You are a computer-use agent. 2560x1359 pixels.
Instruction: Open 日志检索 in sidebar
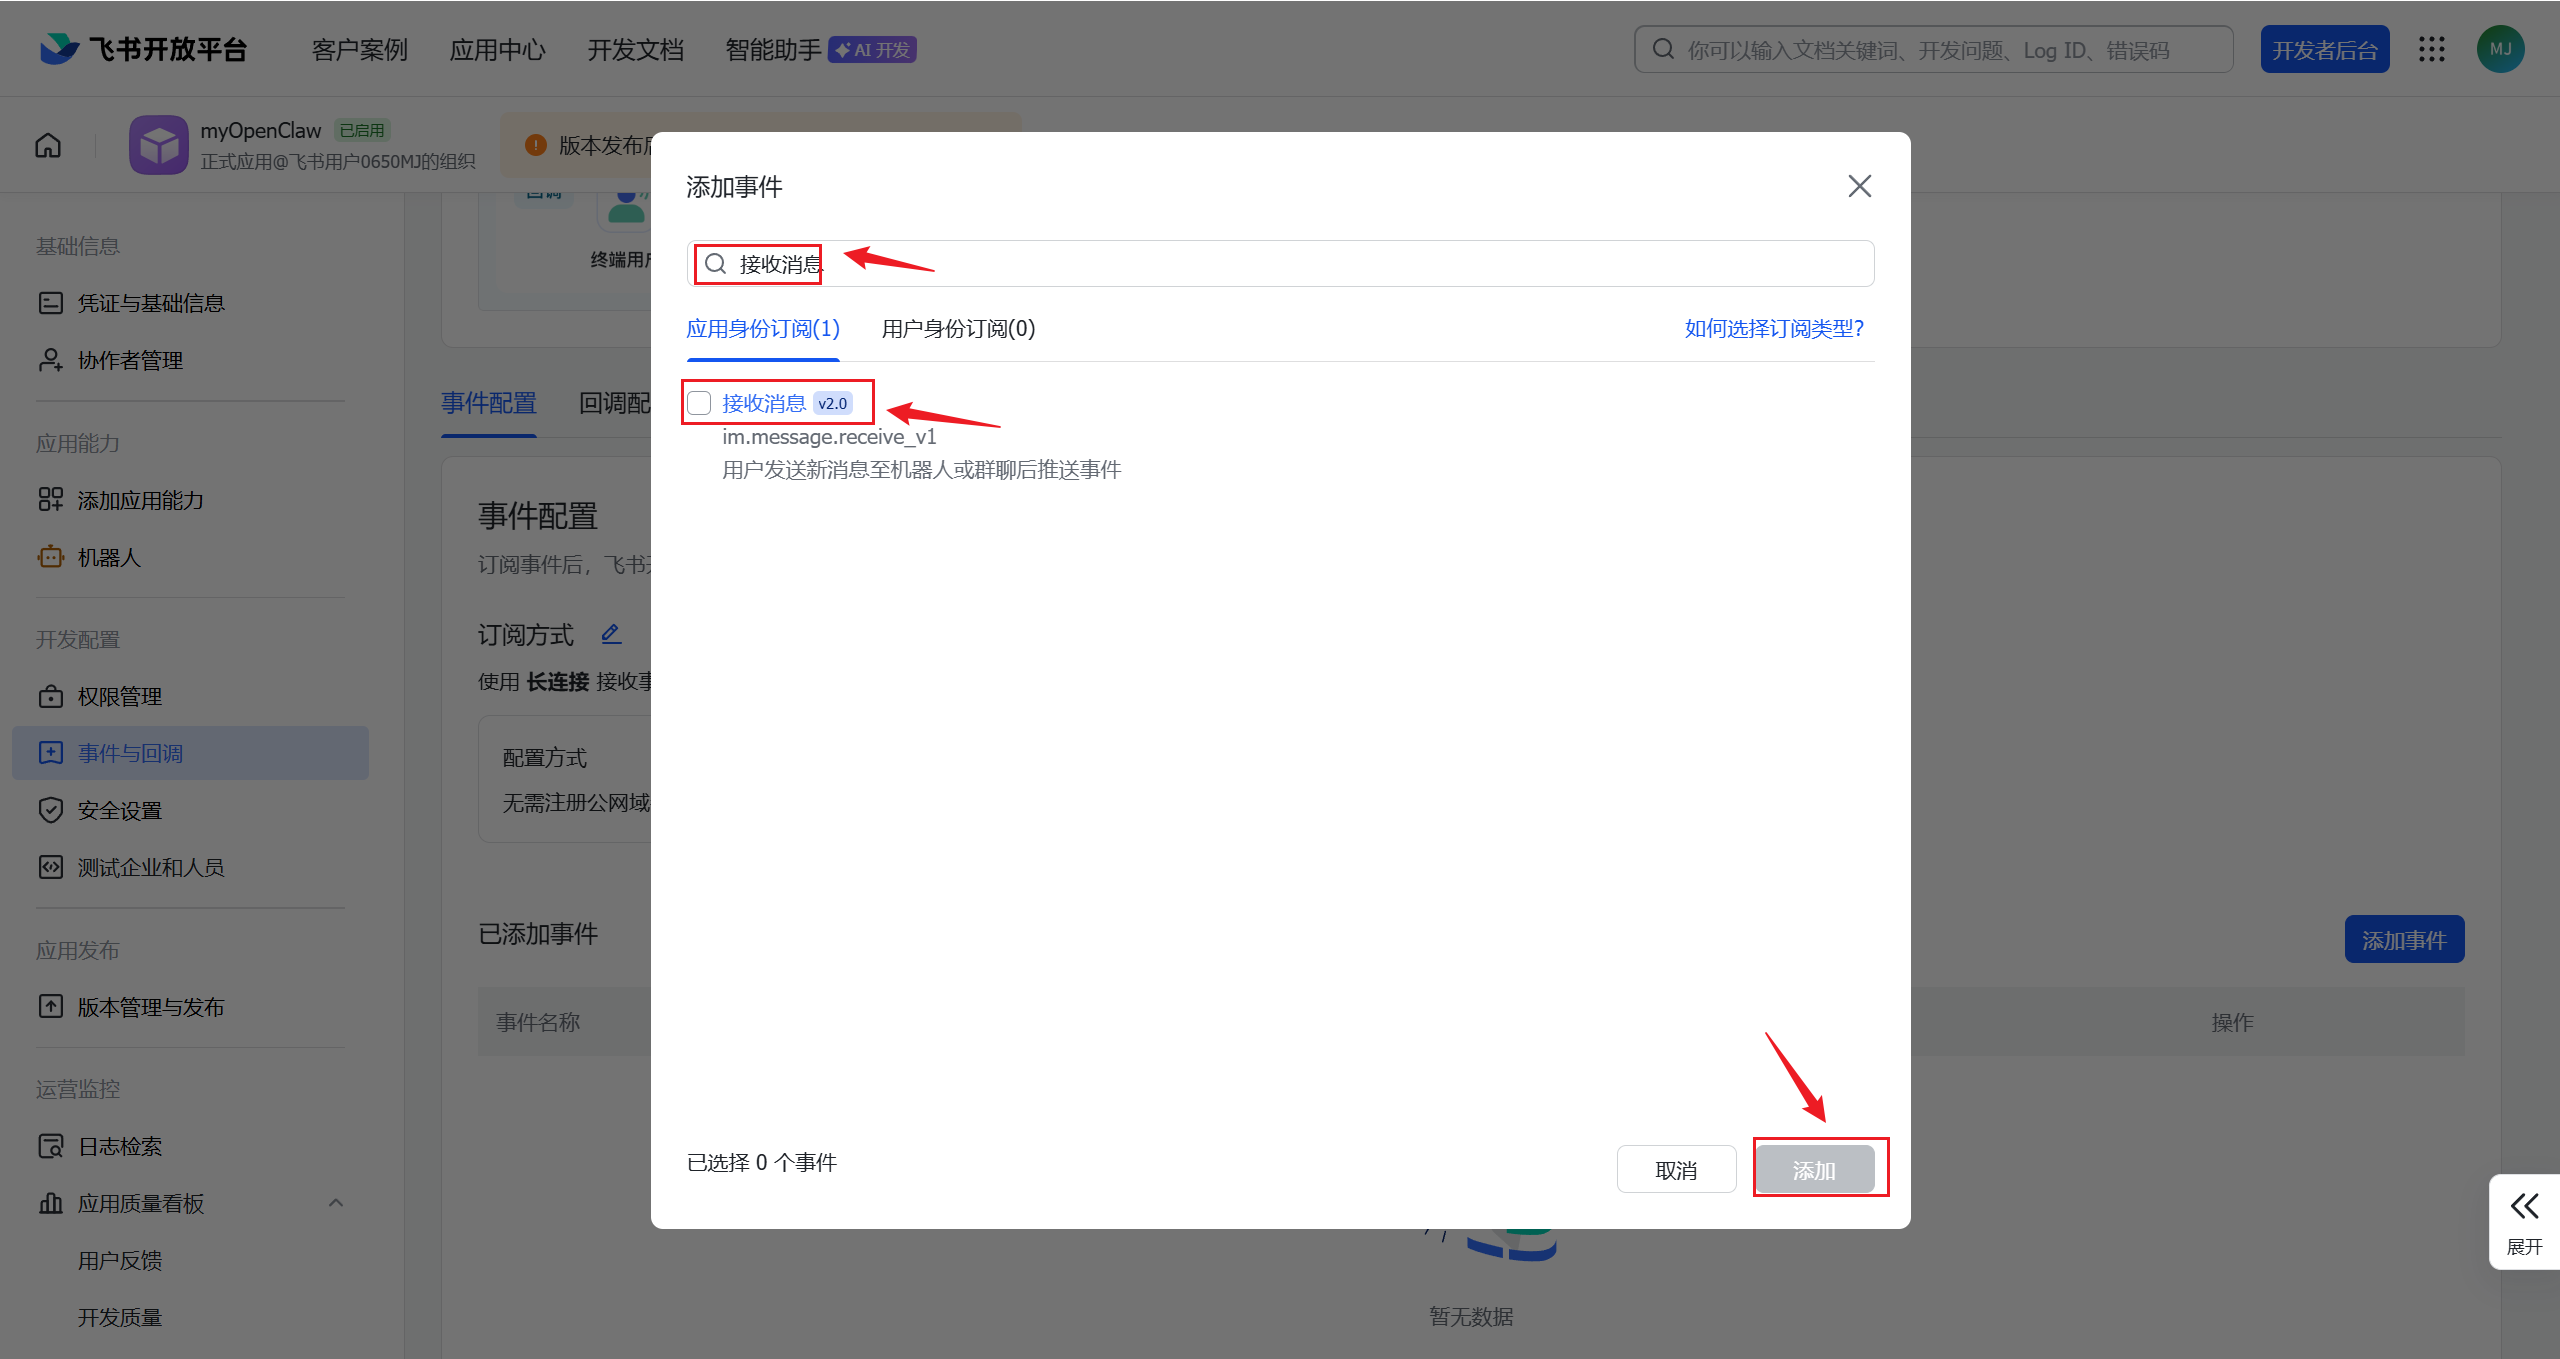click(x=120, y=1146)
